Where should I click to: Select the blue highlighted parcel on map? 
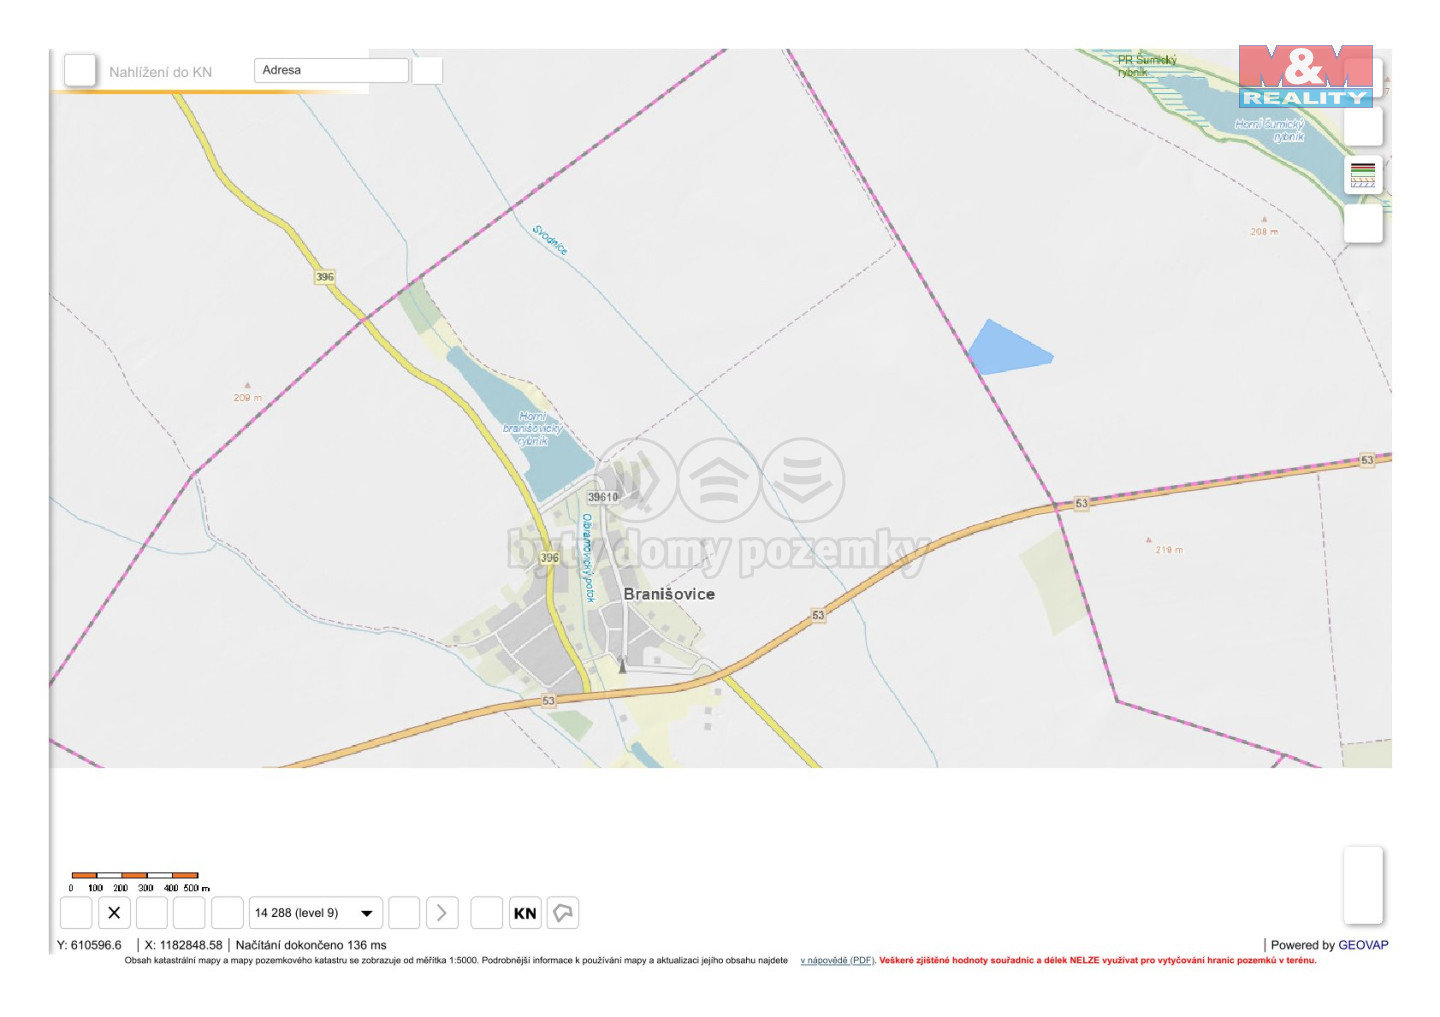1008,350
